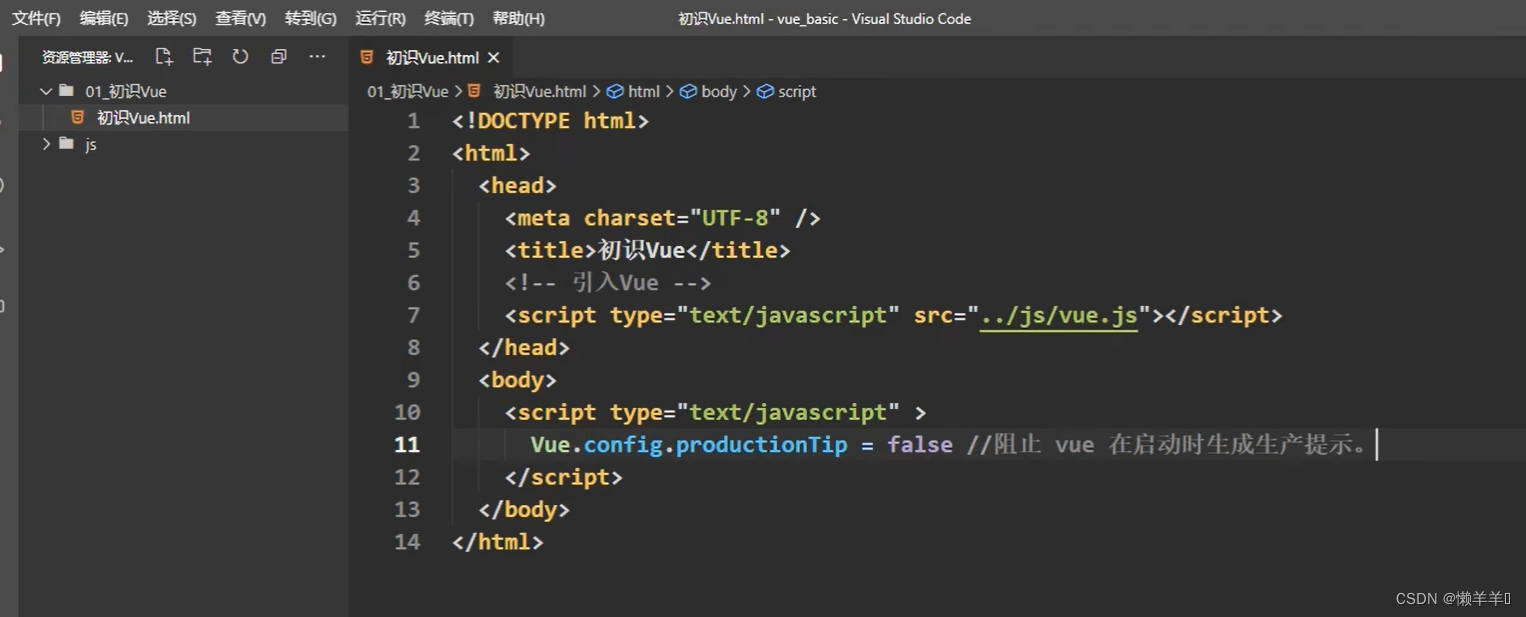Open the 终端(T) menu
This screenshot has width=1526, height=617.
tap(449, 18)
